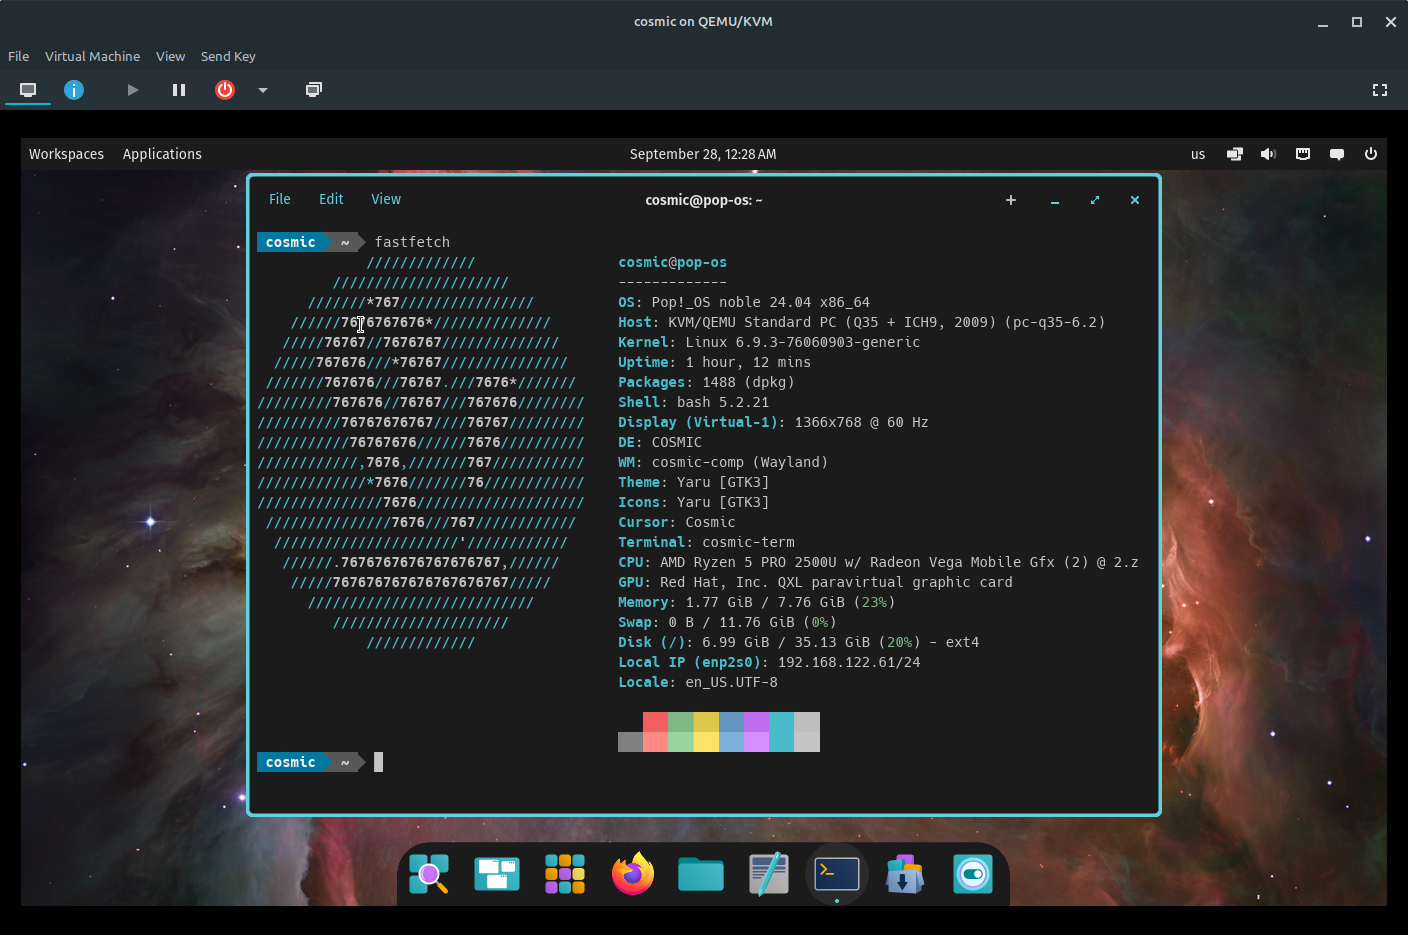The height and width of the screenshot is (935, 1408).
Task: Expand the shutdown options dropdown arrow
Action: coord(263,90)
